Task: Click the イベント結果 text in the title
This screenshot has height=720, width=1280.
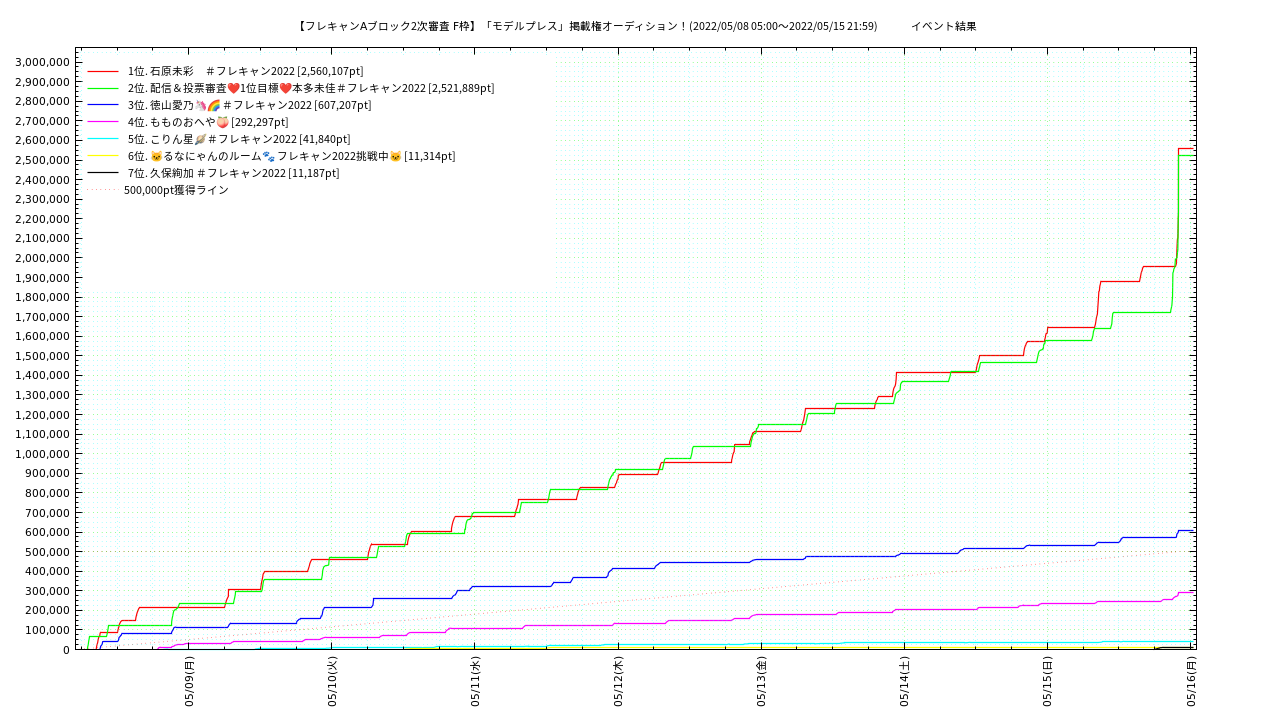Action: 943,26
